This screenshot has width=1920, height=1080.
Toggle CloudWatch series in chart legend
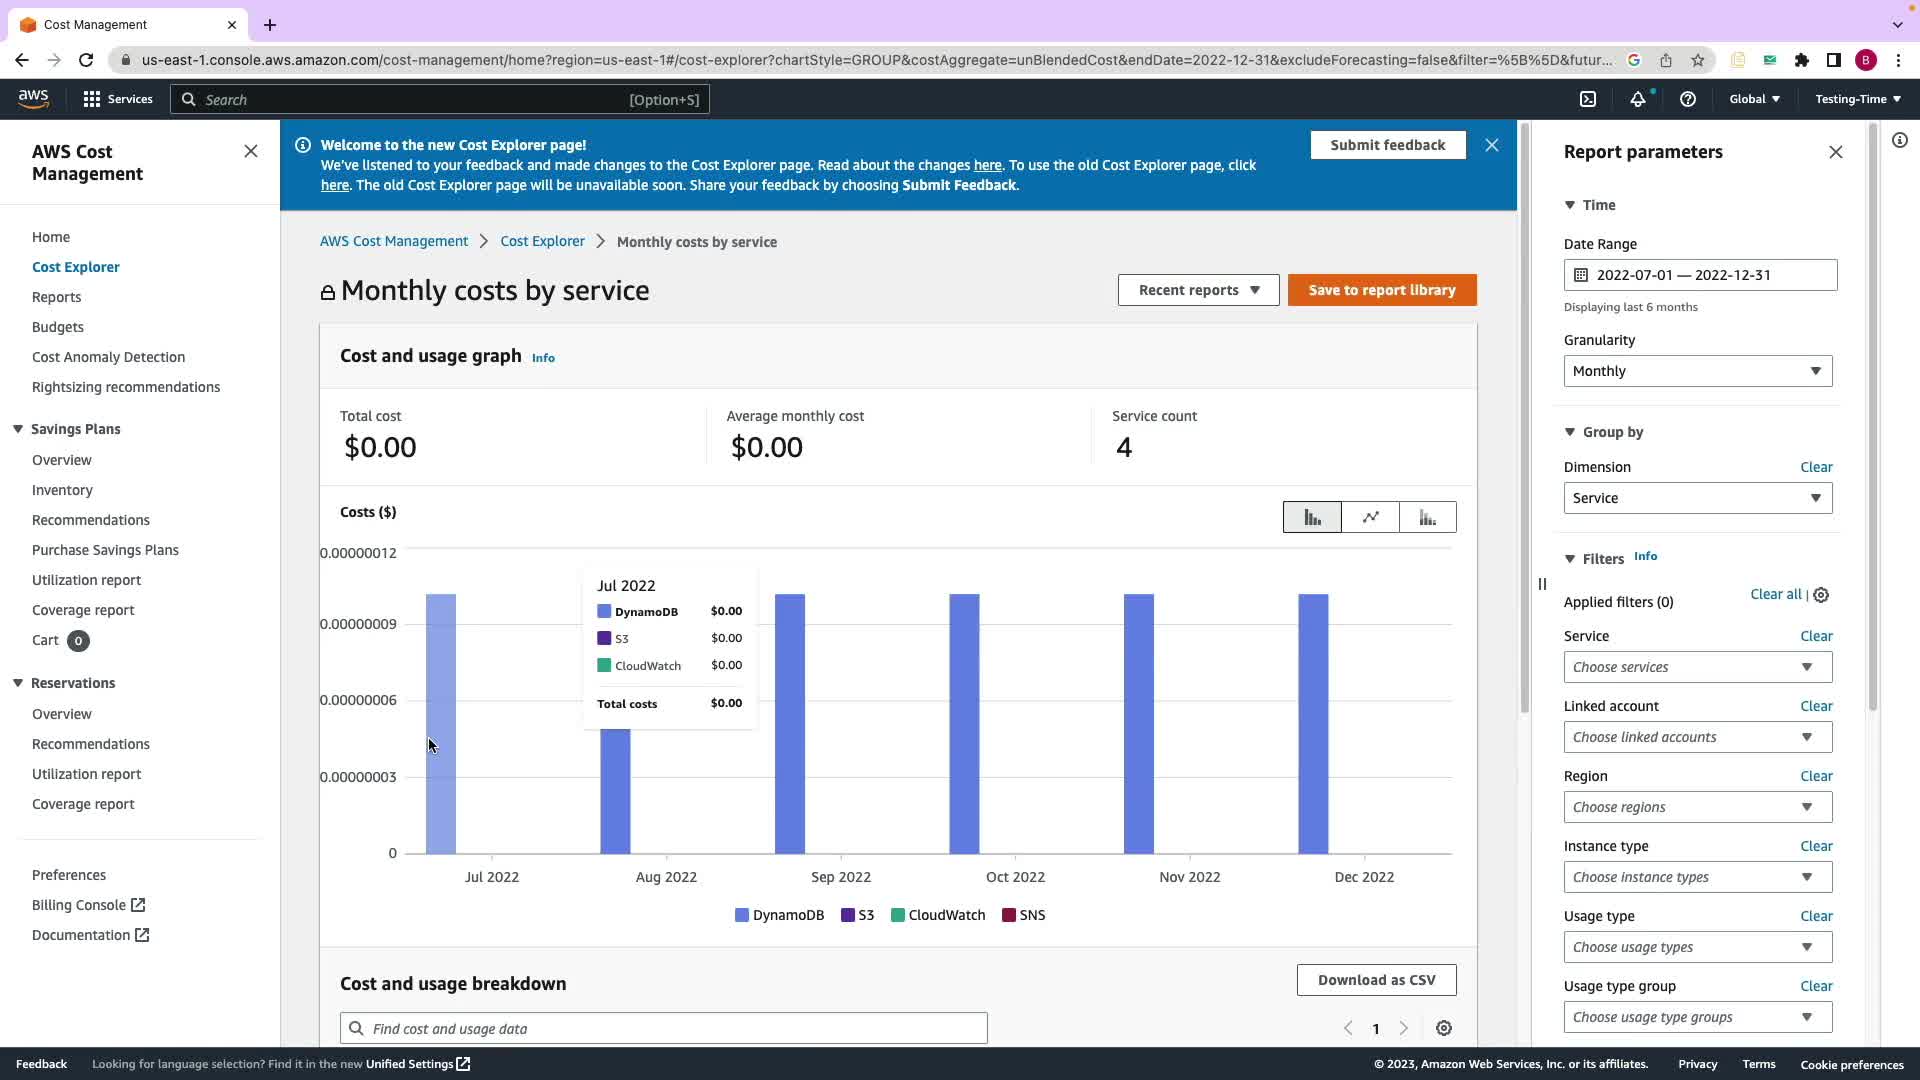click(937, 915)
